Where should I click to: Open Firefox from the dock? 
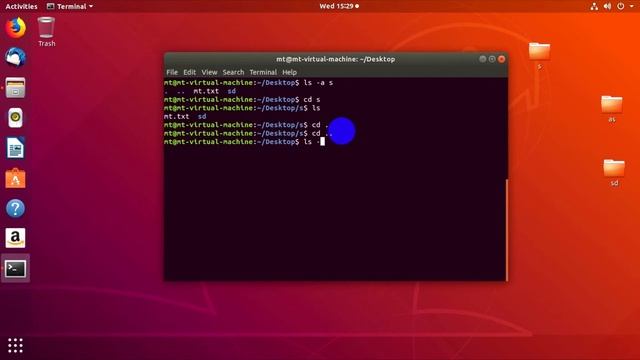coord(16,28)
